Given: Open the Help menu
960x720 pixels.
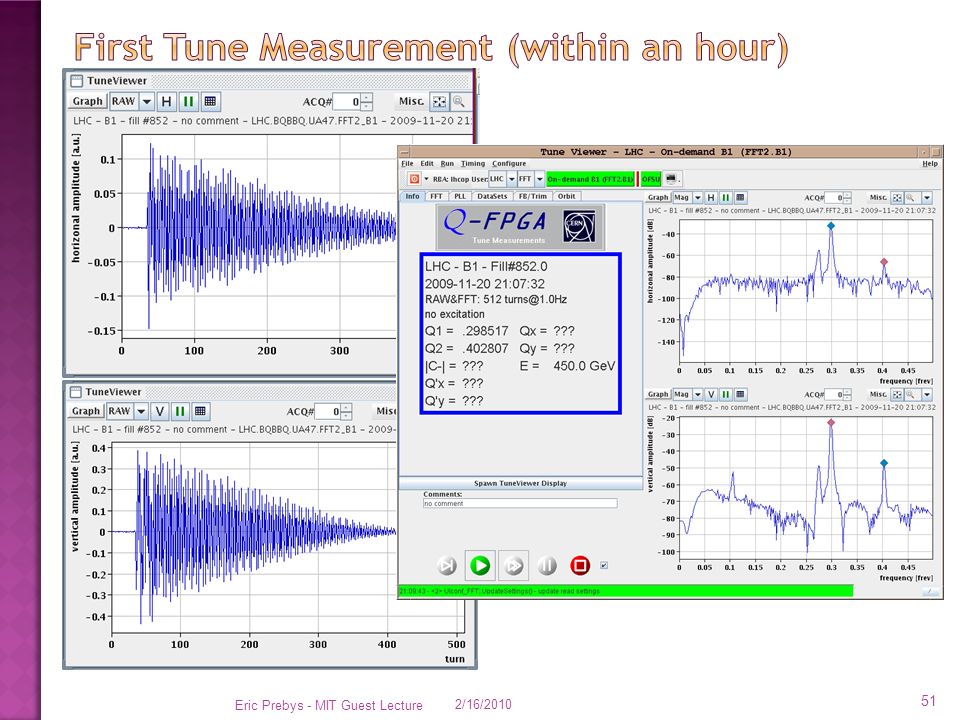Looking at the screenshot, I should 929,163.
